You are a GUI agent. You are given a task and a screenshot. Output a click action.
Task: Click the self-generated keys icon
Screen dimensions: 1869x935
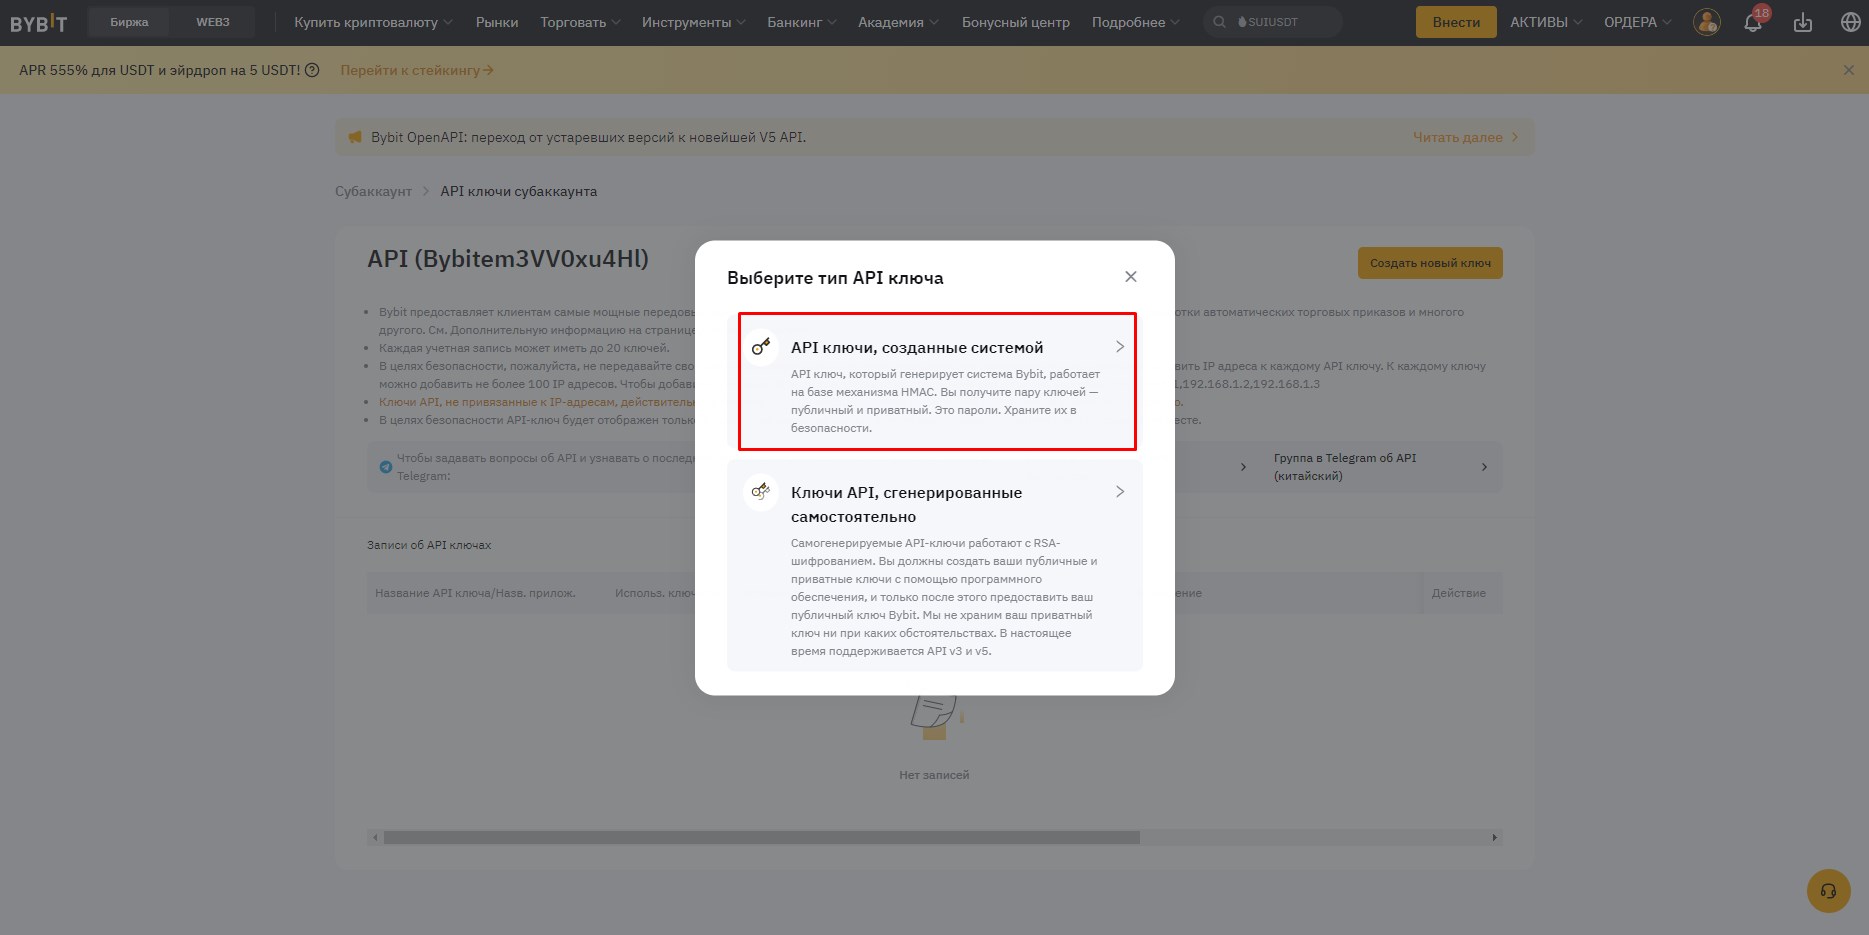point(761,492)
